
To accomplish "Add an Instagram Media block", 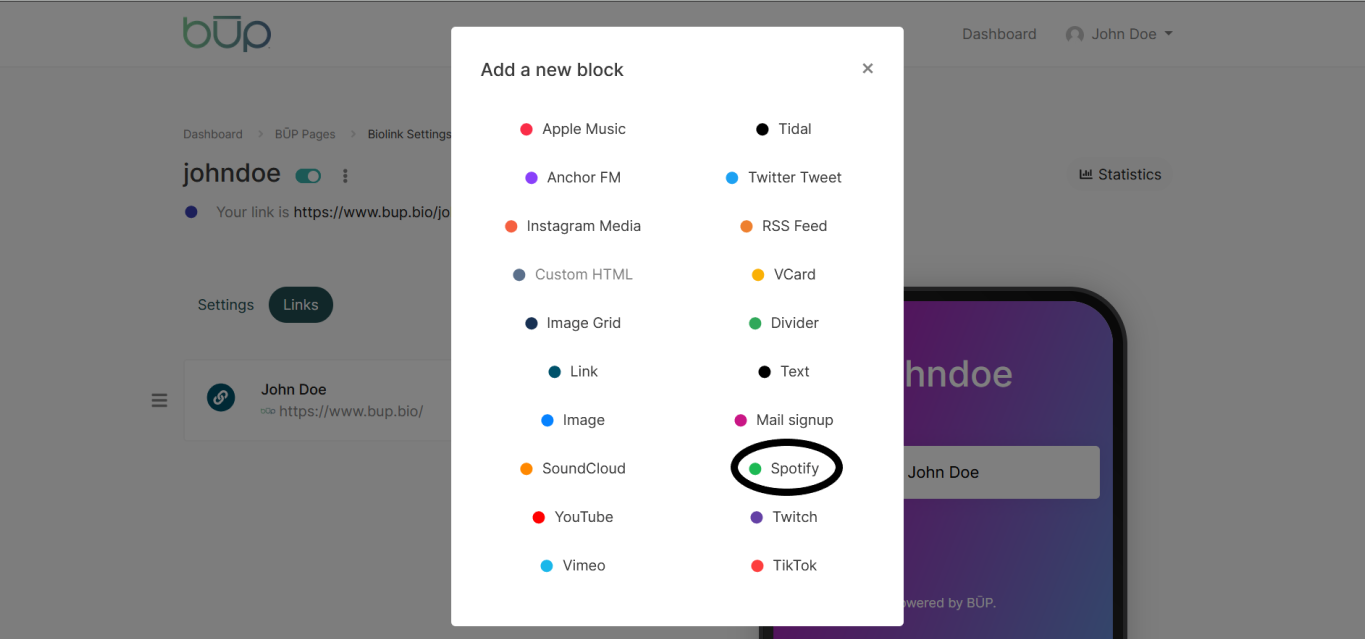I will click(573, 226).
